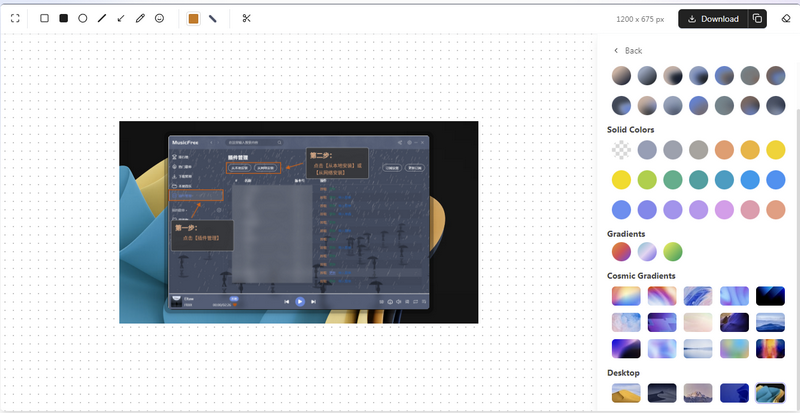Choose the misty blue mountains cosmic background
Screen dimensions: 800x413
coord(770,322)
